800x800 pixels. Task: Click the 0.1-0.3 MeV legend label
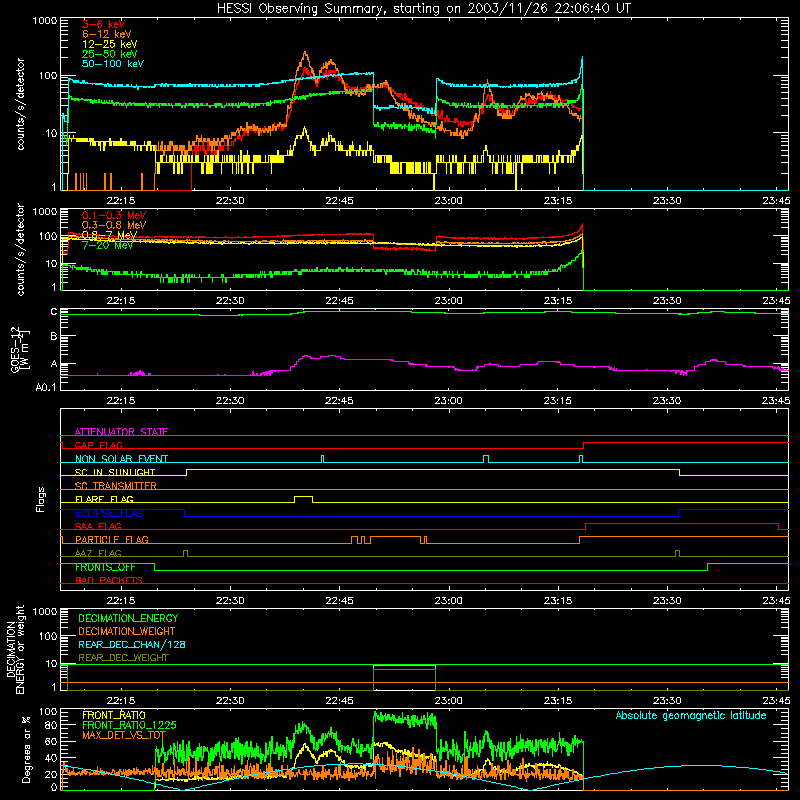coord(114,215)
